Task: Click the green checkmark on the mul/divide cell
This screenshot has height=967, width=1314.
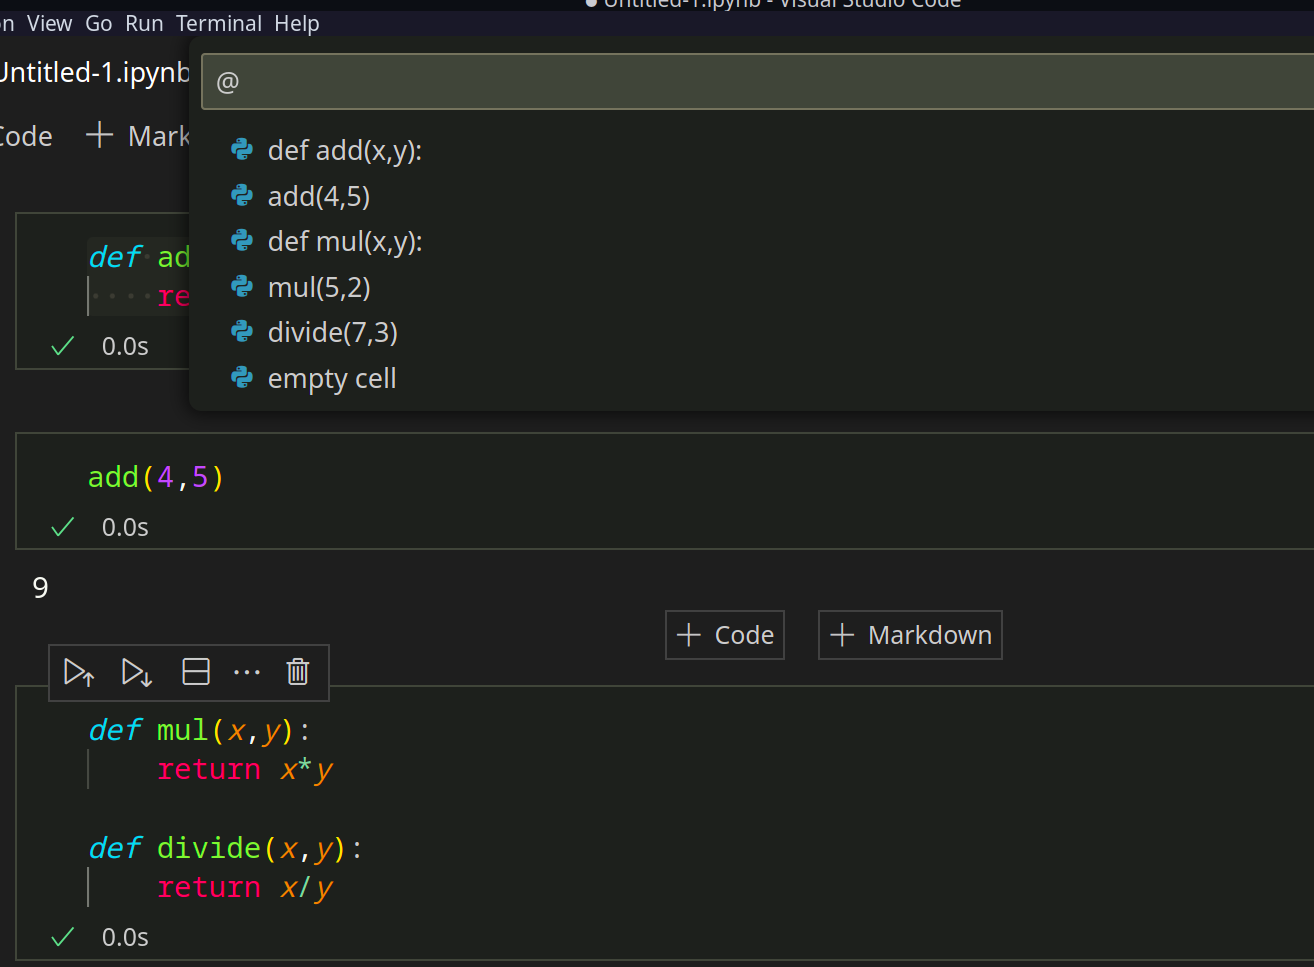Action: click(x=61, y=936)
